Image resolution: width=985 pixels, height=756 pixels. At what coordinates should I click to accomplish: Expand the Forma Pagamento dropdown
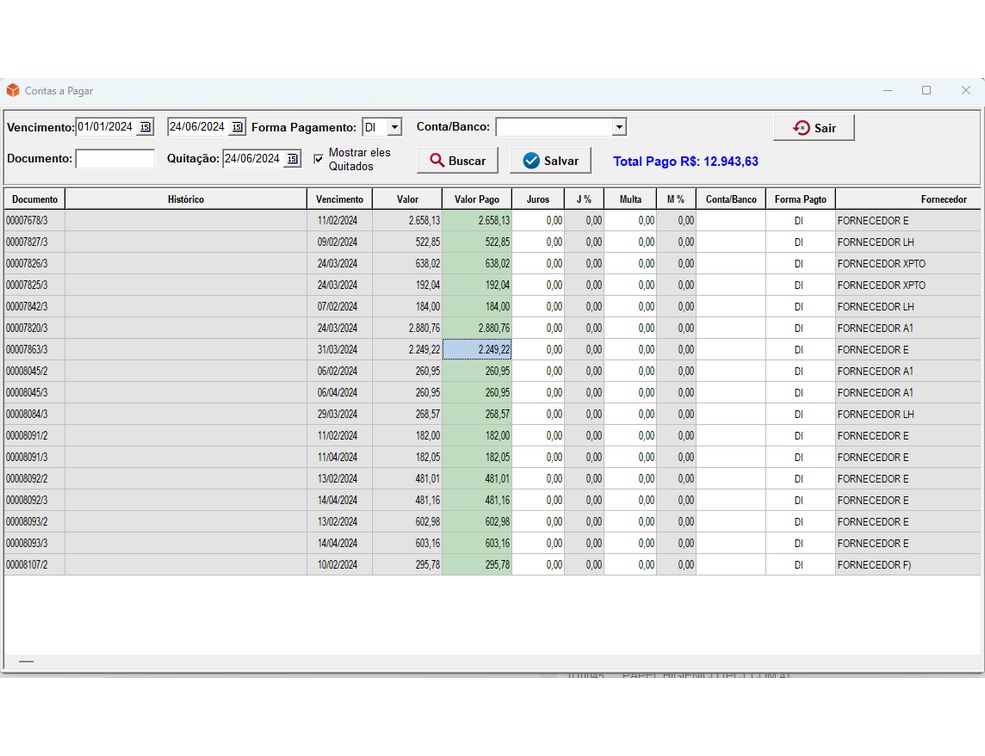click(394, 127)
